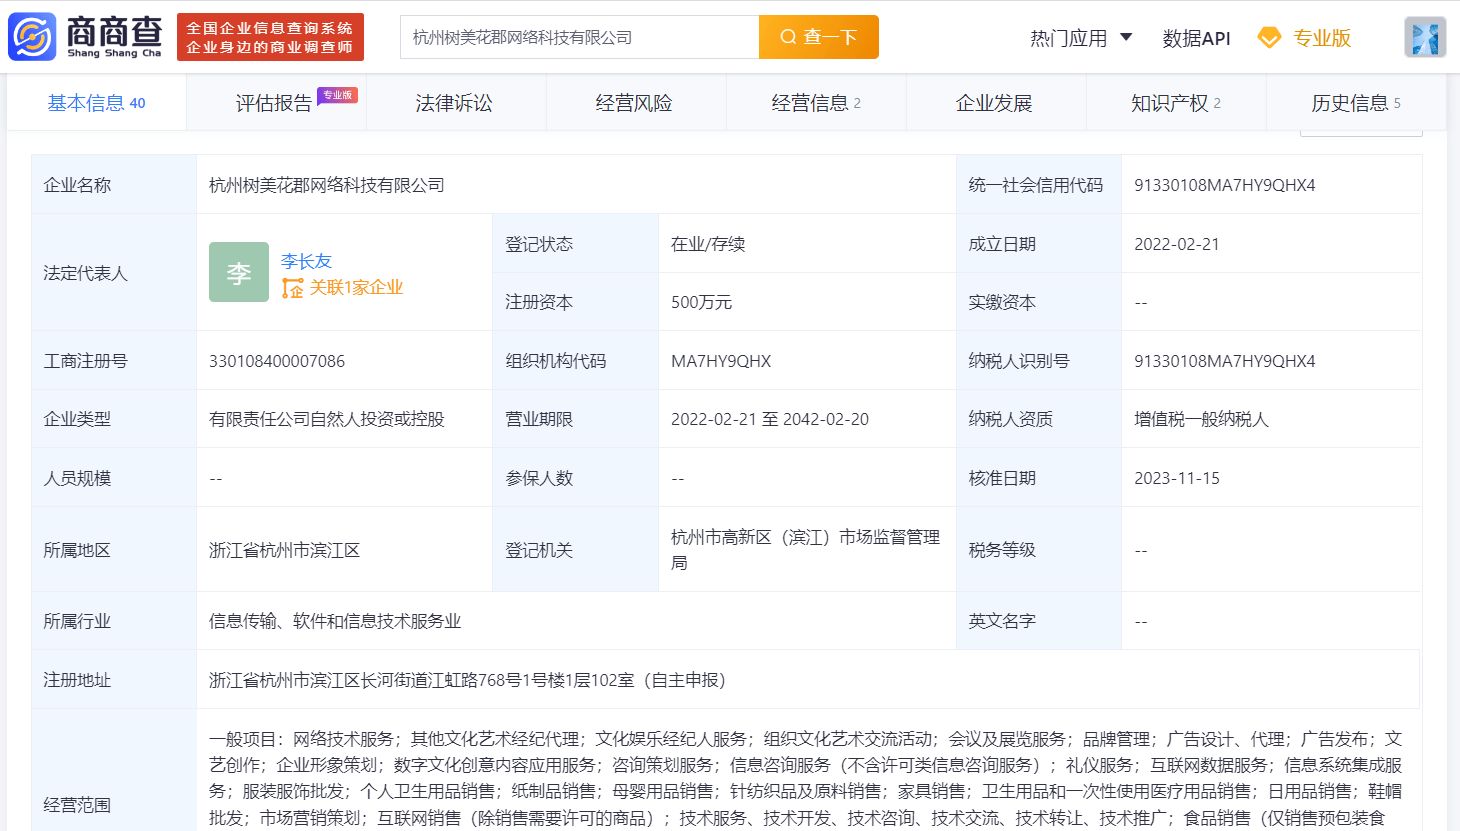
Task: Click the 专业版 badge on 评估报告
Action: pos(337,95)
